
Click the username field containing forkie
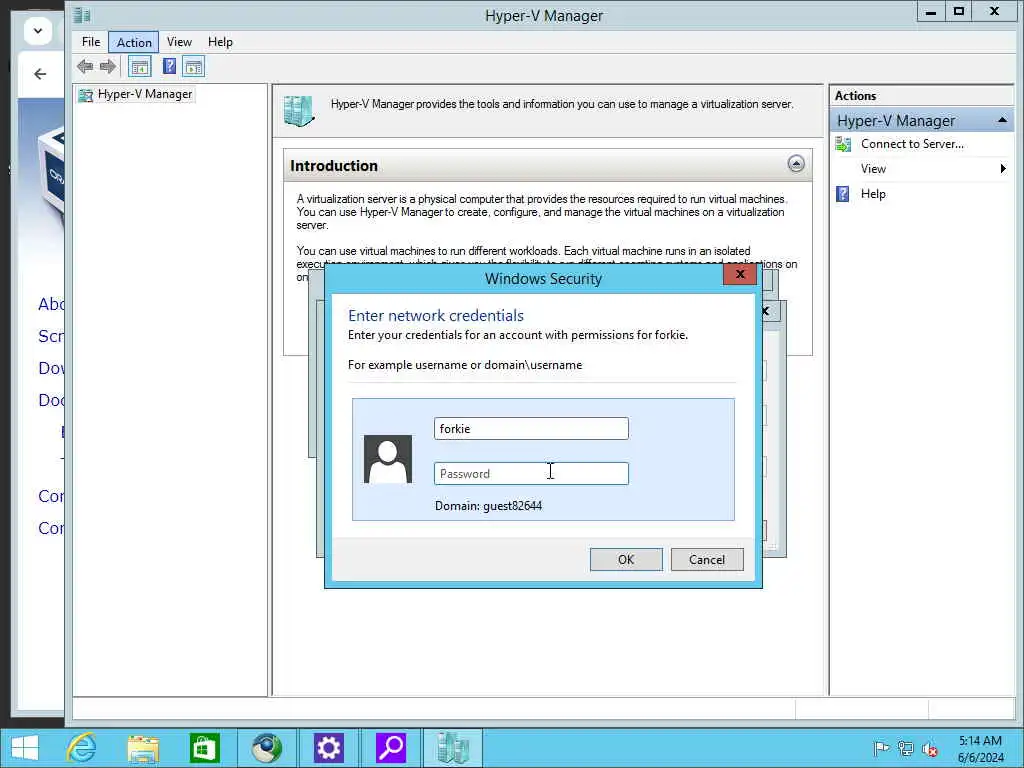(531, 428)
